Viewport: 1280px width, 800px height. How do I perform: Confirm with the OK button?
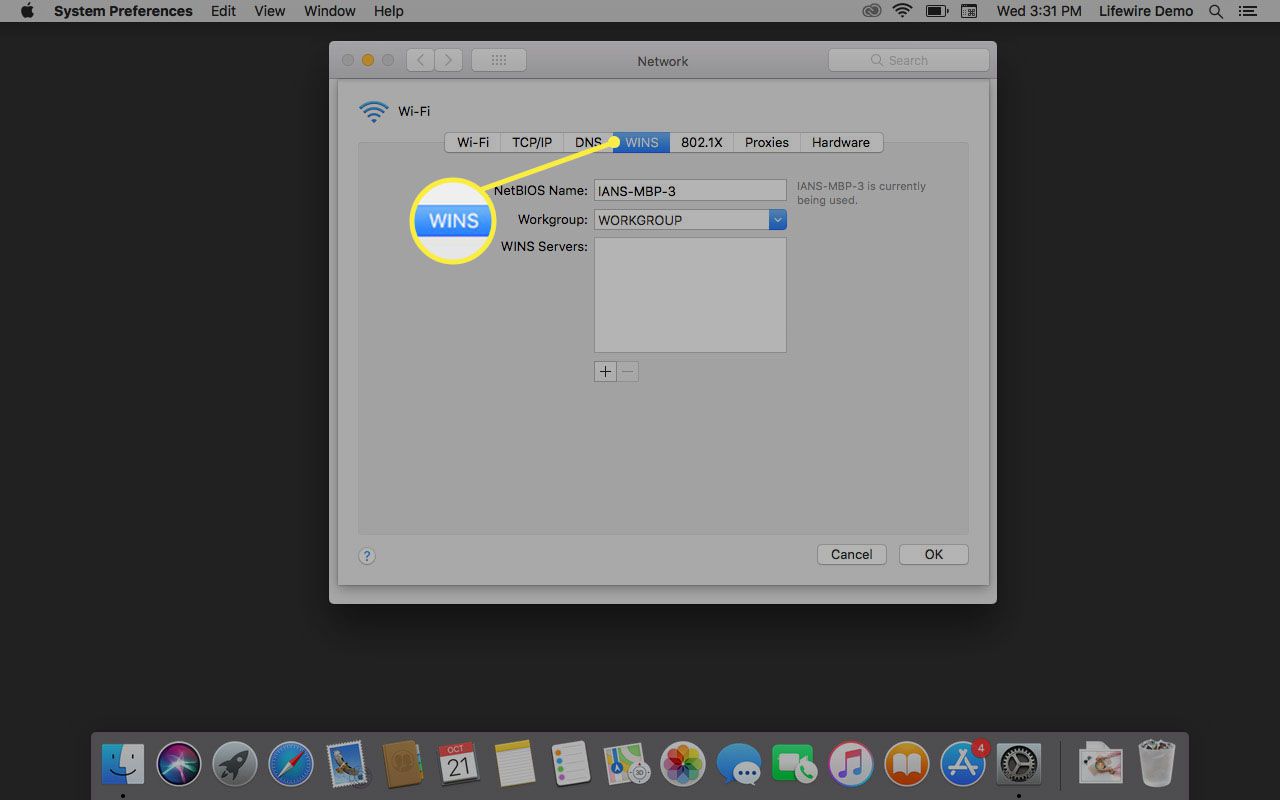[934, 554]
